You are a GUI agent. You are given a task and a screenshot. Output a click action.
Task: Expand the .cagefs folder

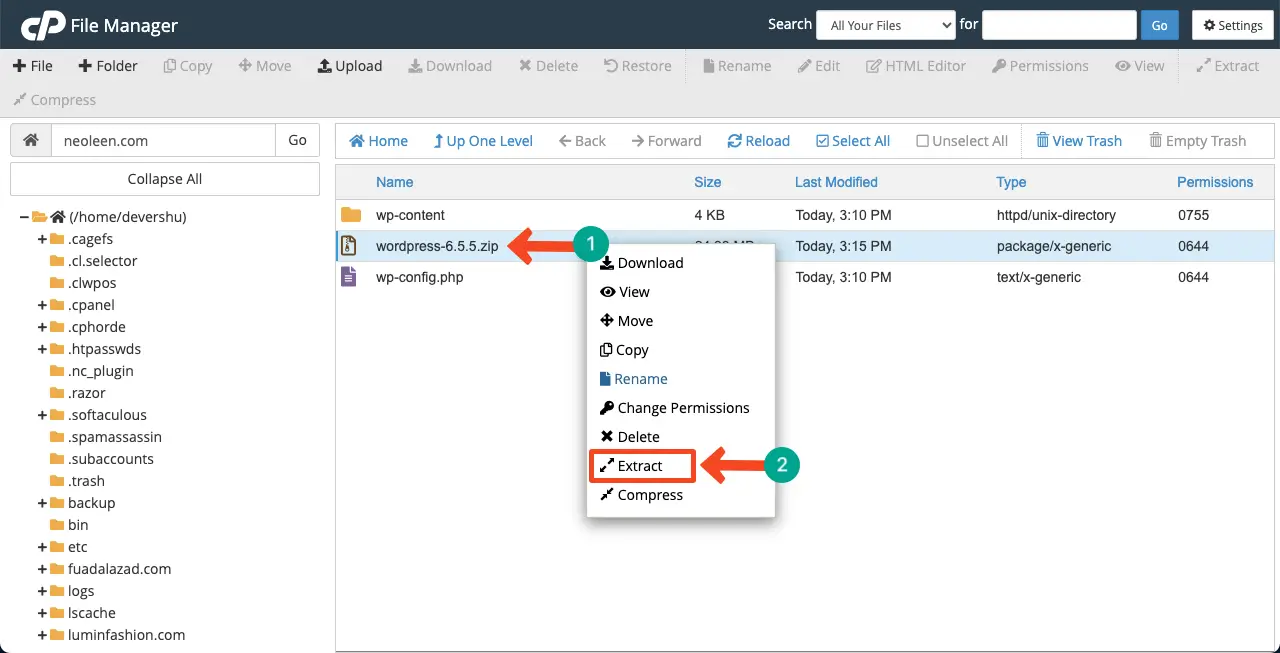(x=42, y=239)
